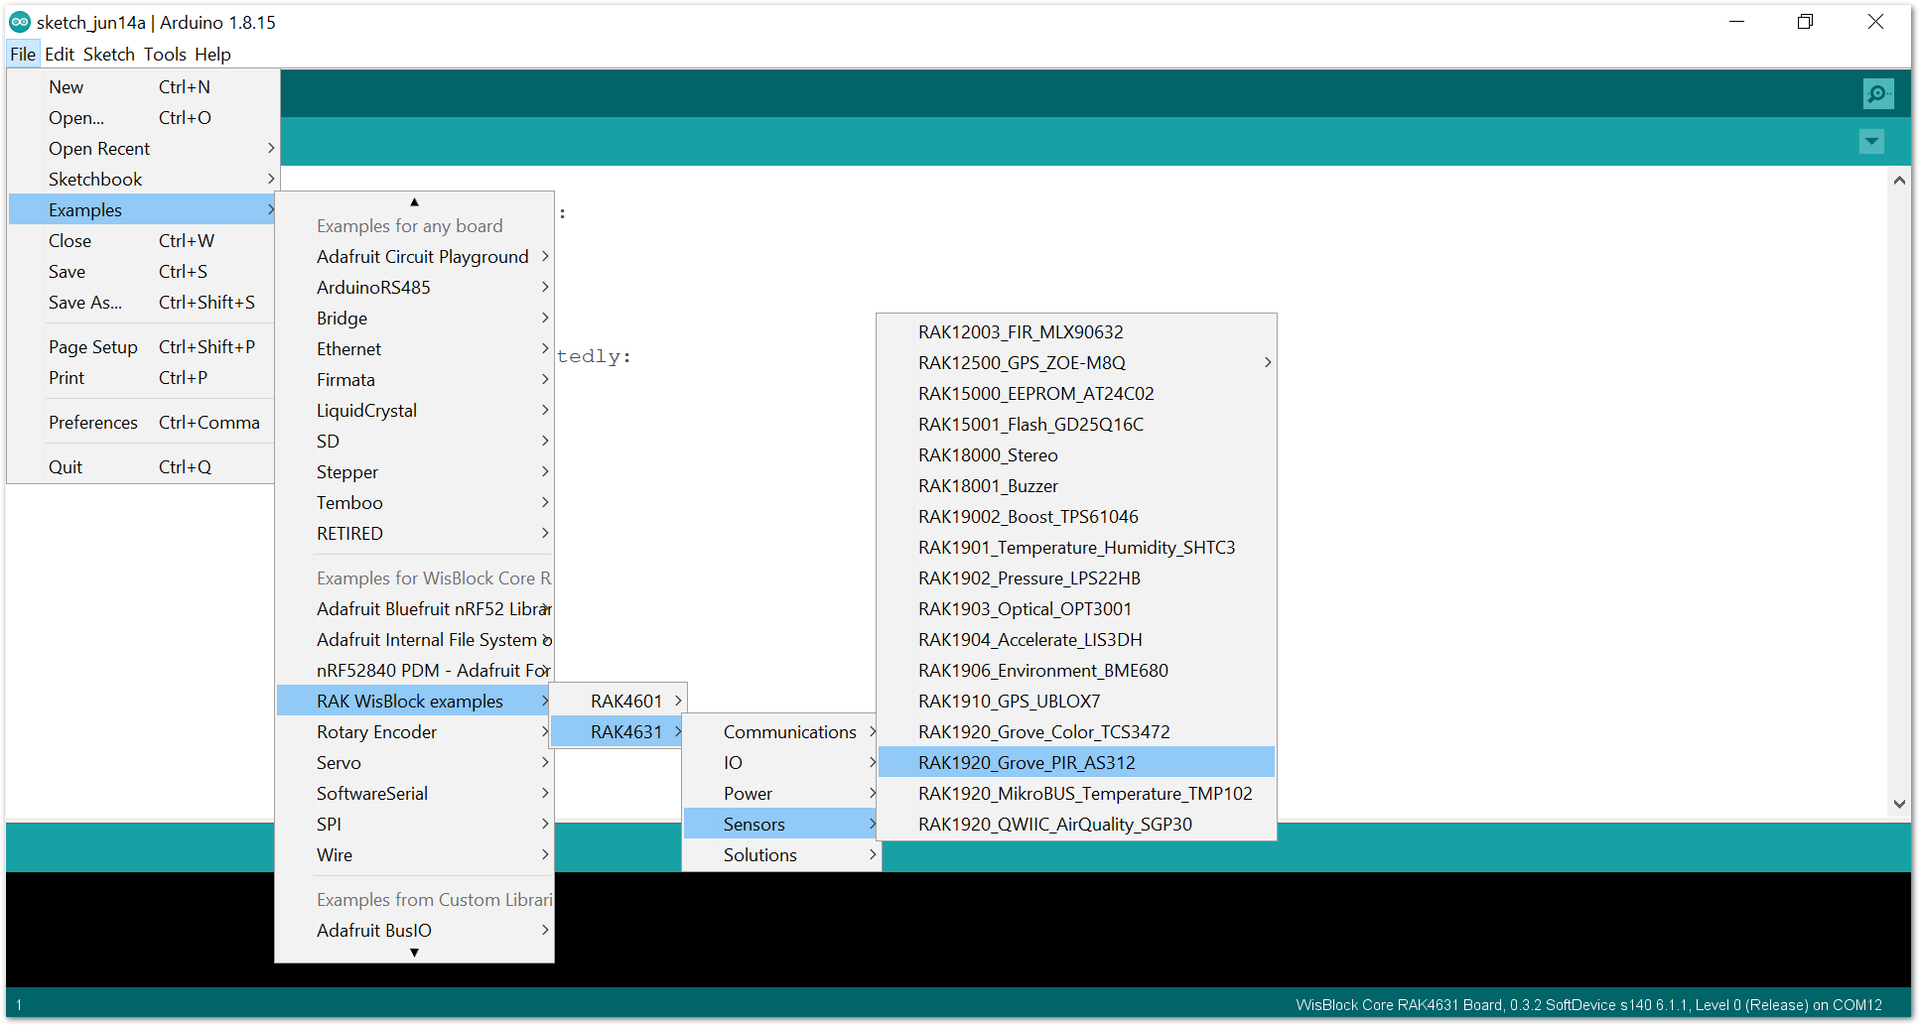Open RAK1906_Environment_BME680 example
The width and height of the screenshot is (1920, 1026).
[1076, 671]
